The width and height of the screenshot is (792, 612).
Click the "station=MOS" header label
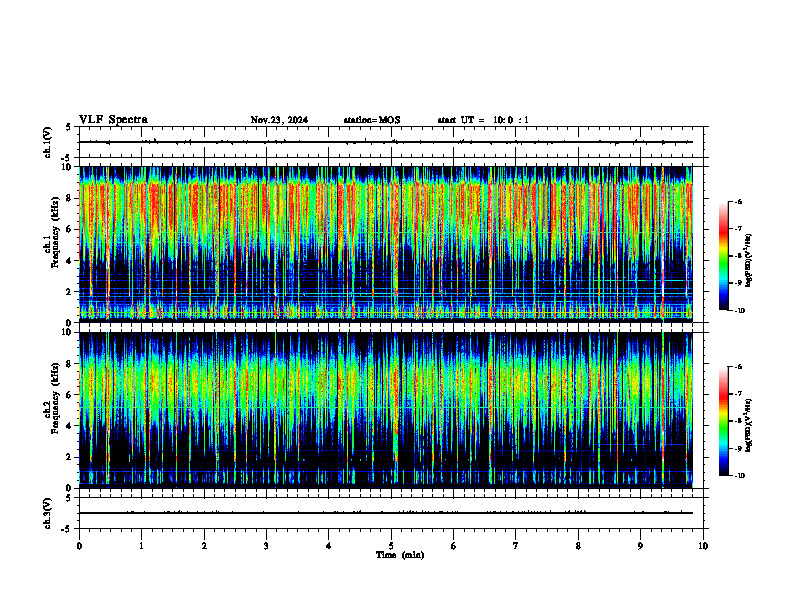point(372,120)
